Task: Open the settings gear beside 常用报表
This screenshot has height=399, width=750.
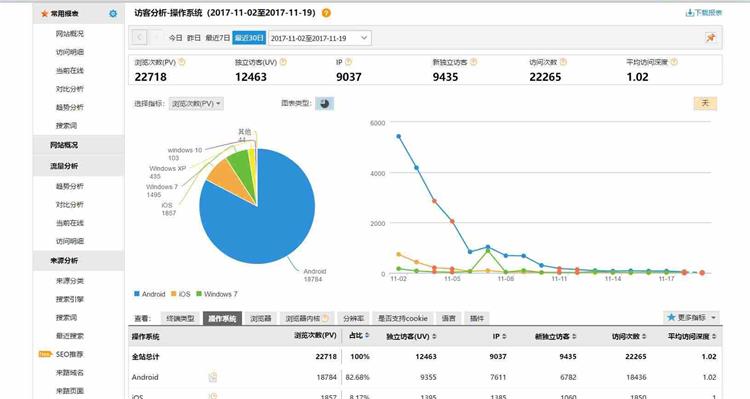Action: coord(113,14)
